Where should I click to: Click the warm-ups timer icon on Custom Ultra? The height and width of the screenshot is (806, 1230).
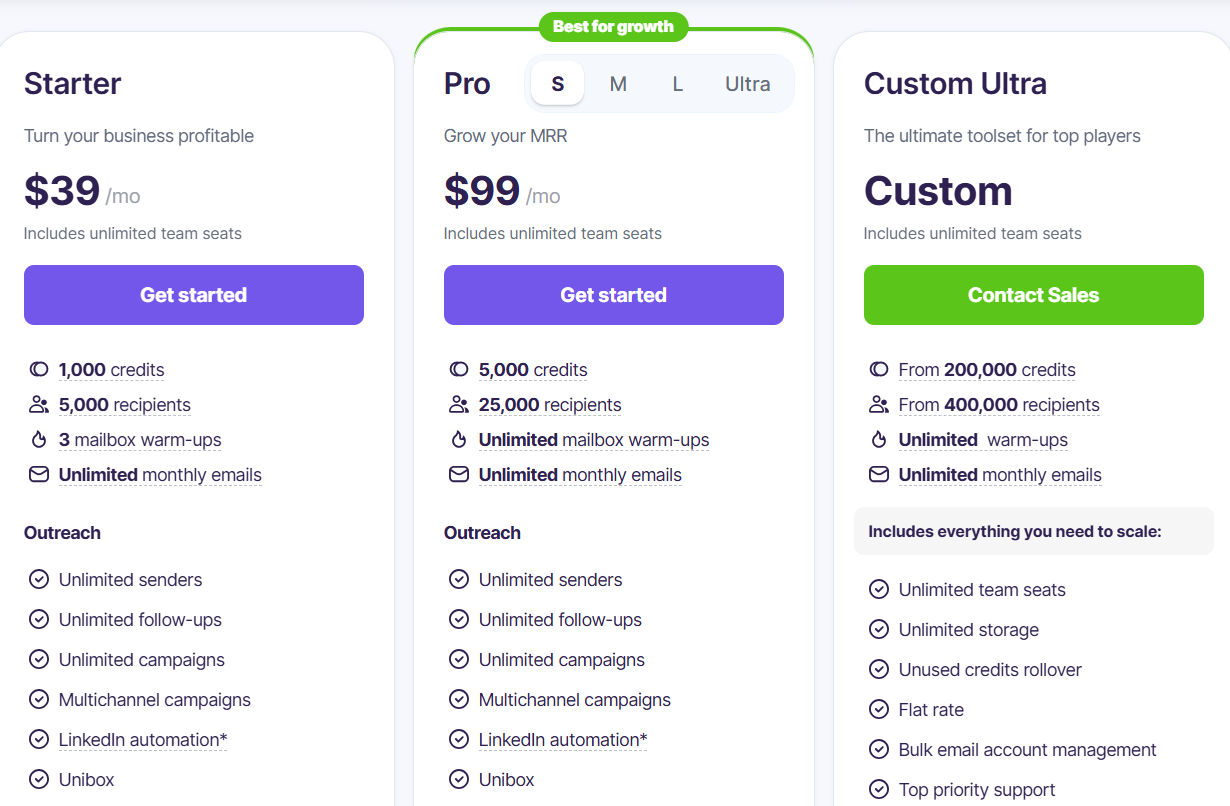[878, 439]
